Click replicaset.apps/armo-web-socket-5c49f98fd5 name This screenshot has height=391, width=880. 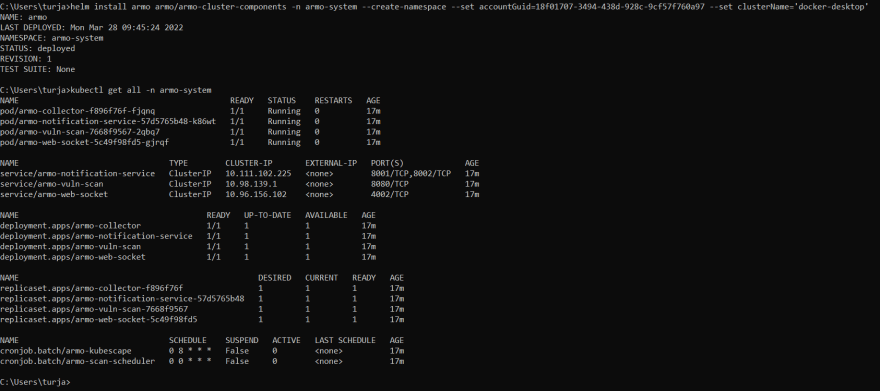point(99,319)
